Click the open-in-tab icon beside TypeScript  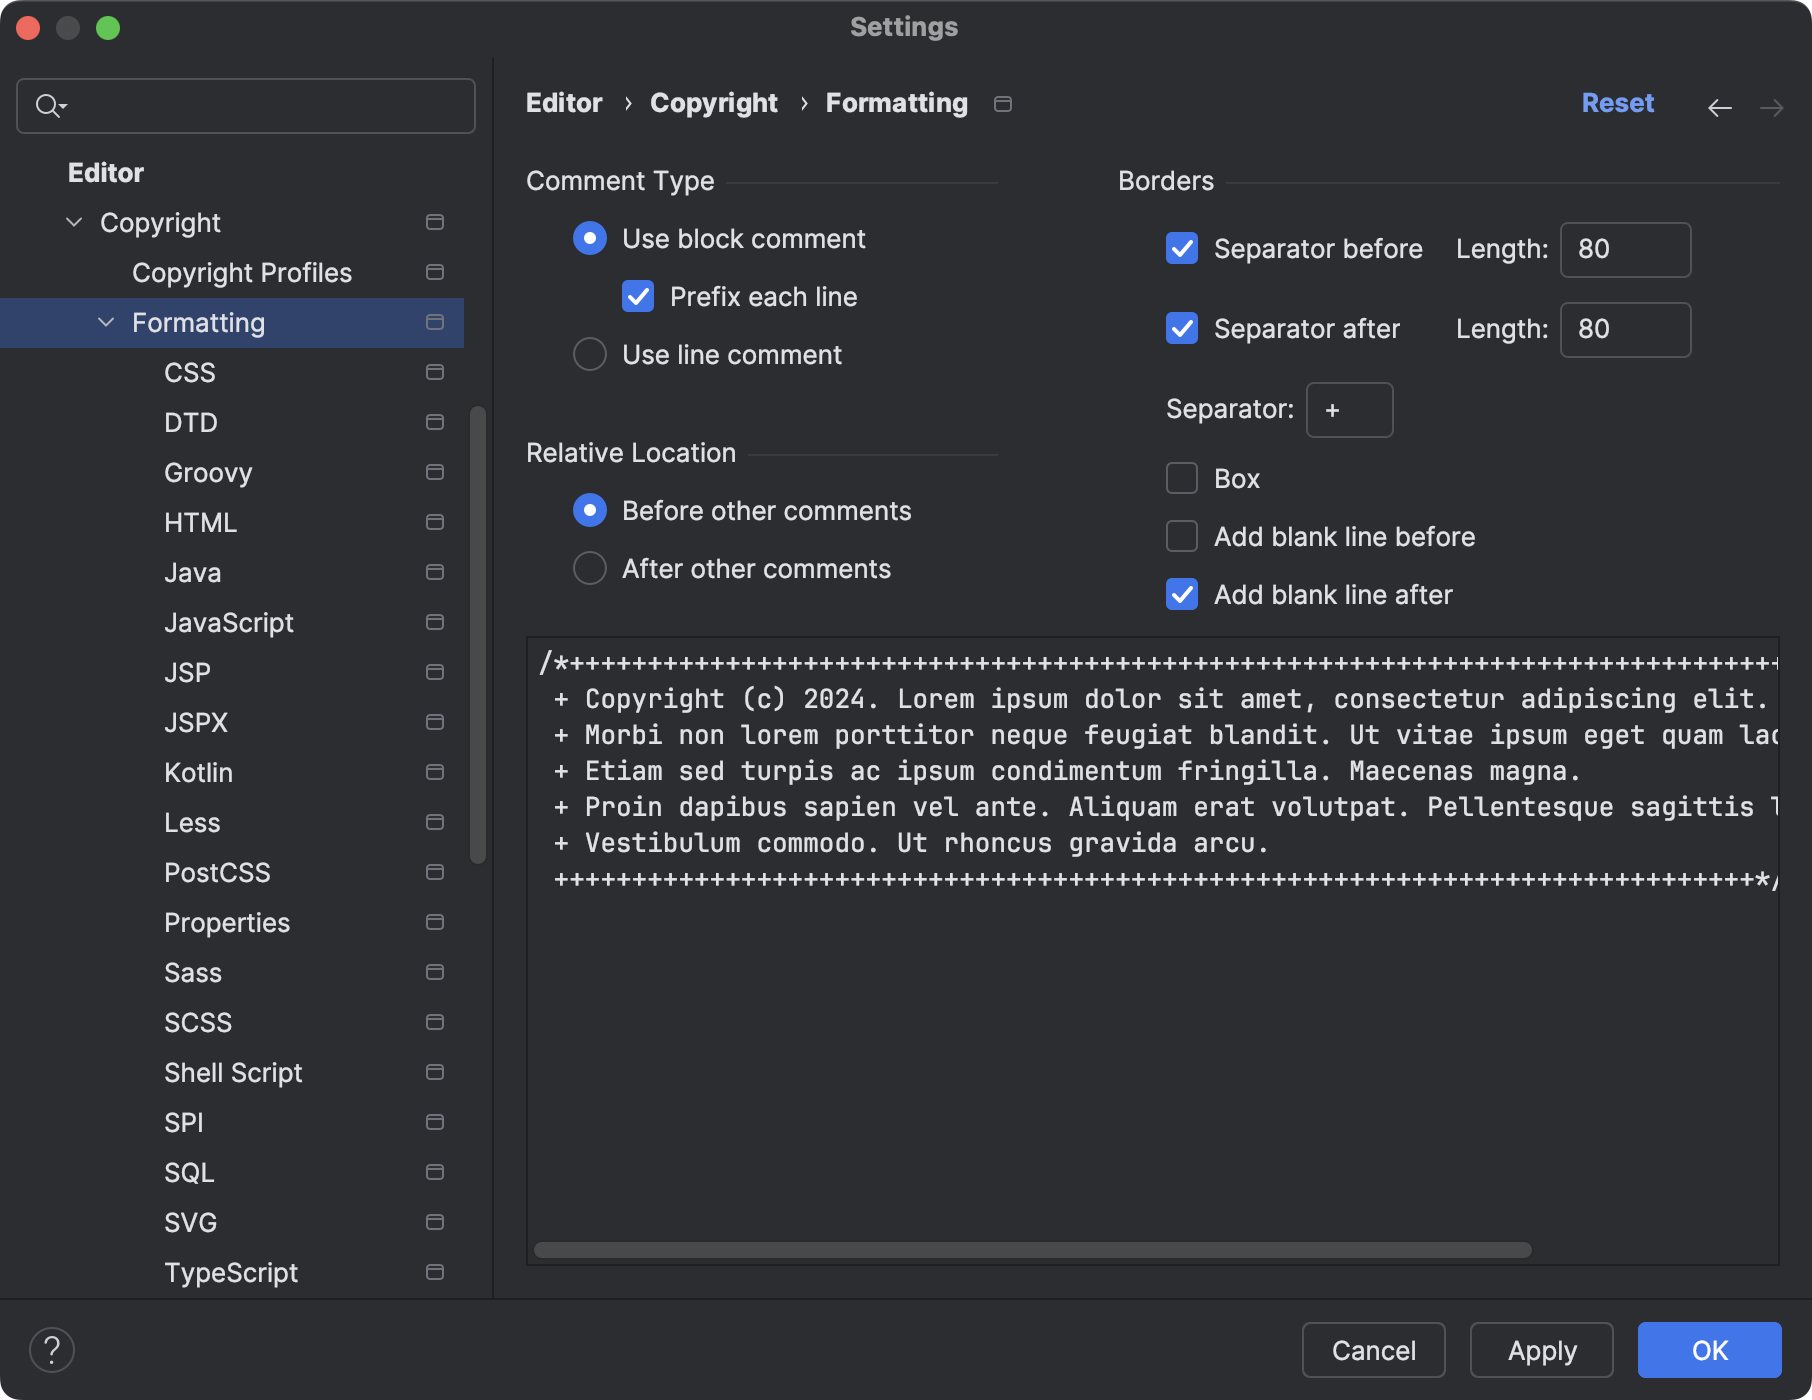[435, 1272]
